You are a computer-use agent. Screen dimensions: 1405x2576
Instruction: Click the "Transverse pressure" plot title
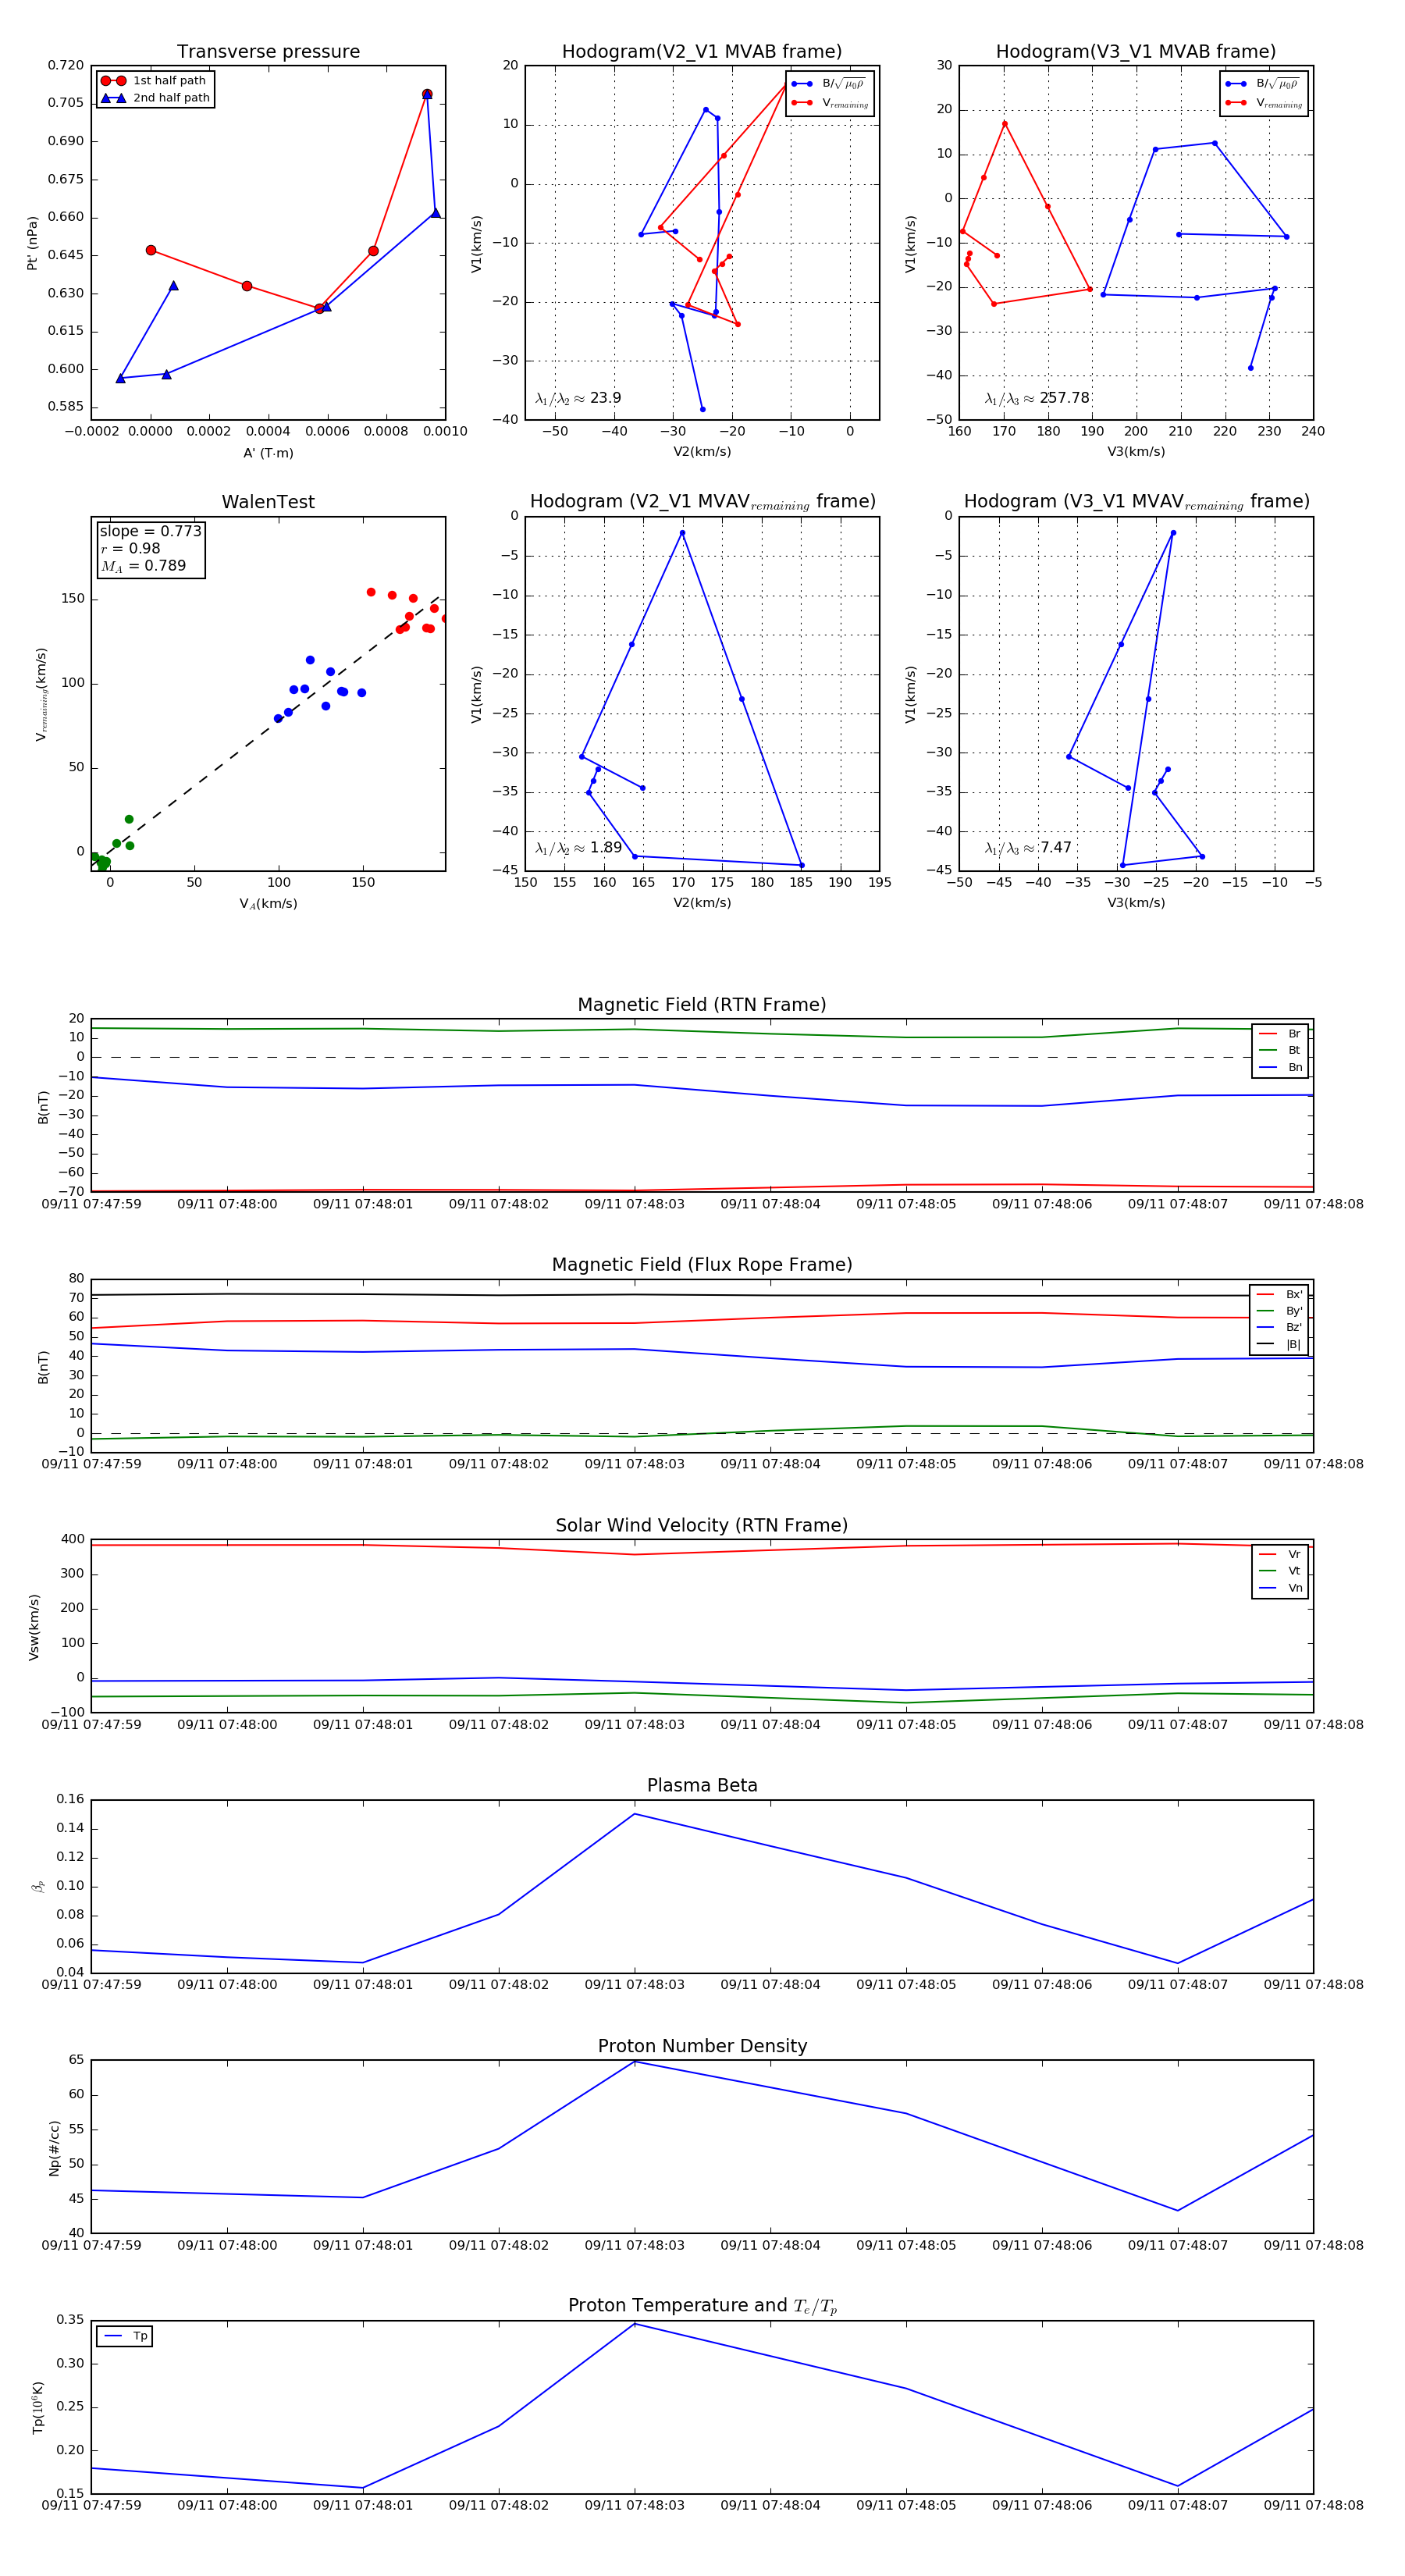tap(268, 52)
